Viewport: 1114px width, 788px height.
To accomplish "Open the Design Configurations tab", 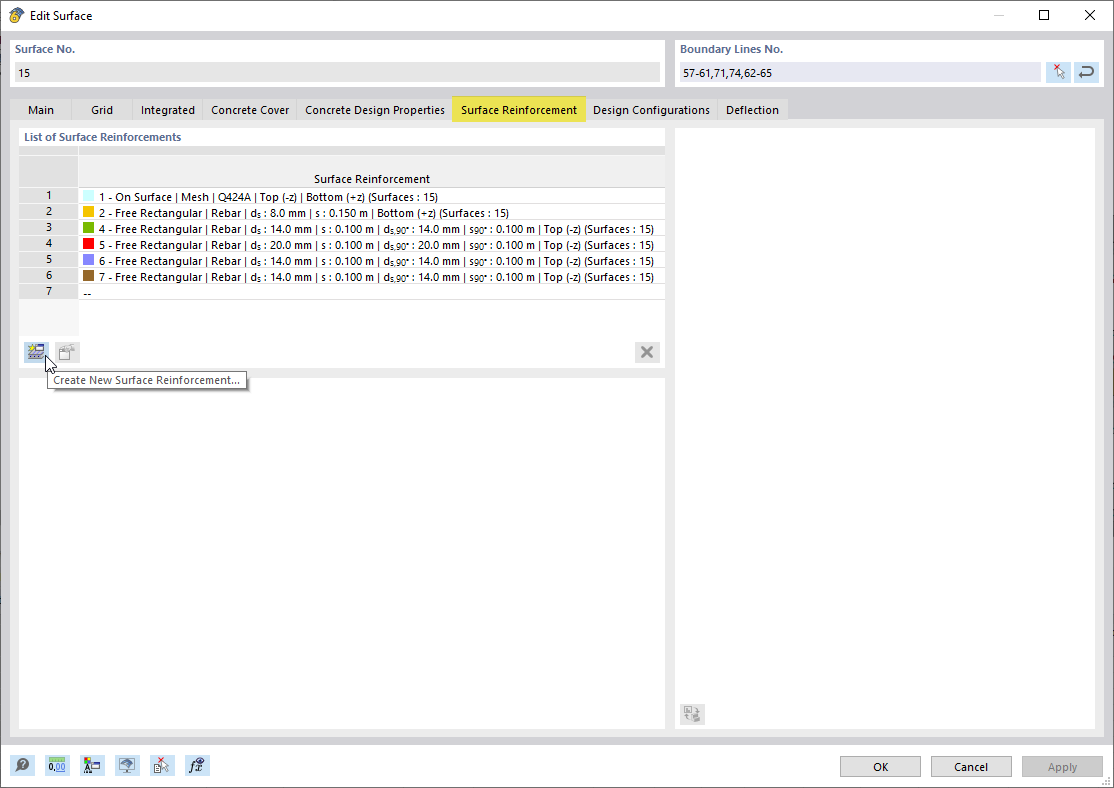I will tap(651, 110).
